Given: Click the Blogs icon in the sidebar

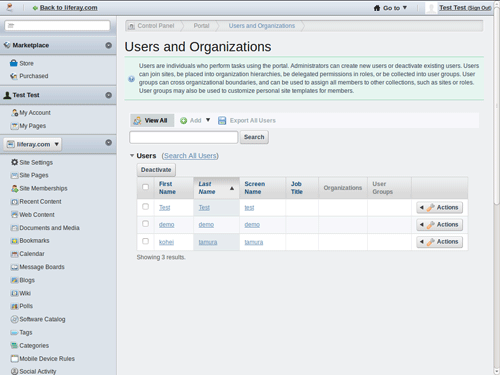Looking at the screenshot, I should point(14,280).
